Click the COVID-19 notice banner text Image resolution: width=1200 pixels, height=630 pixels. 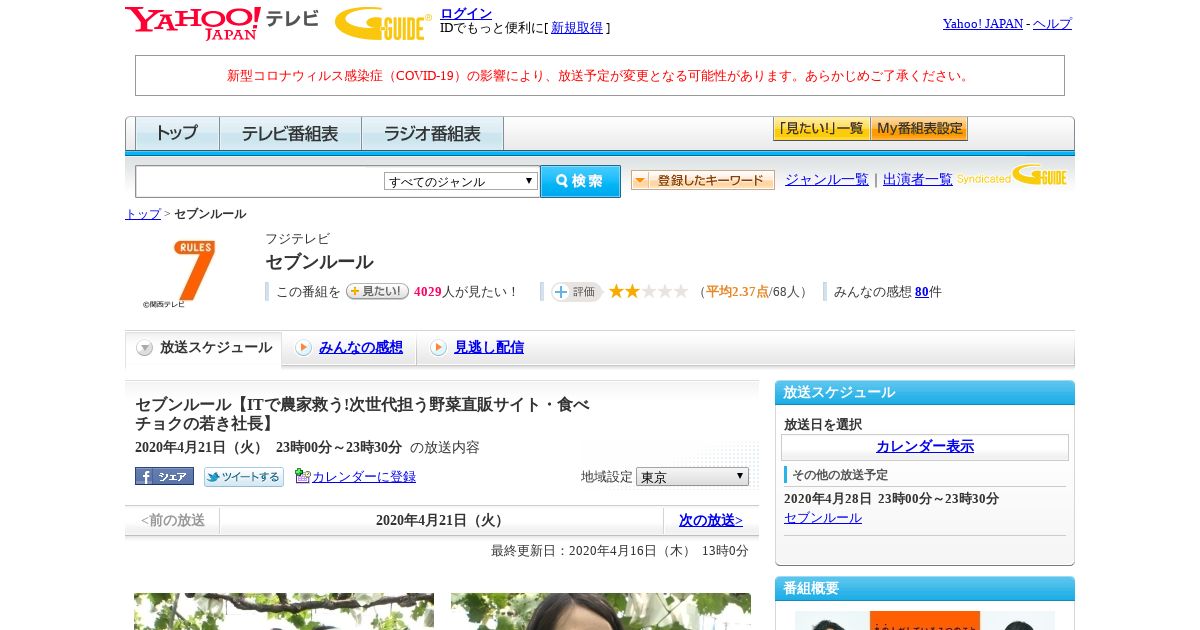[x=600, y=76]
